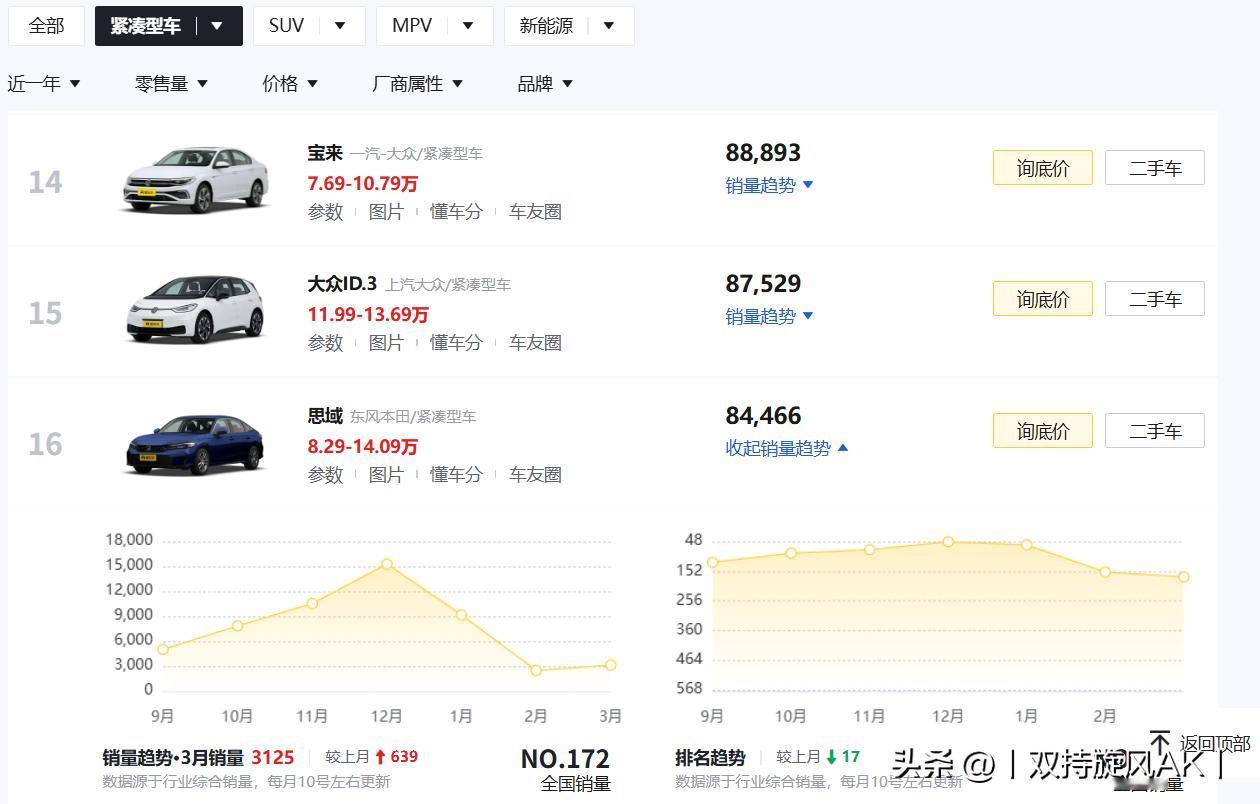Screen dimensions: 1260x804
Task: Select September point on sales trend chart
Action: [163, 649]
